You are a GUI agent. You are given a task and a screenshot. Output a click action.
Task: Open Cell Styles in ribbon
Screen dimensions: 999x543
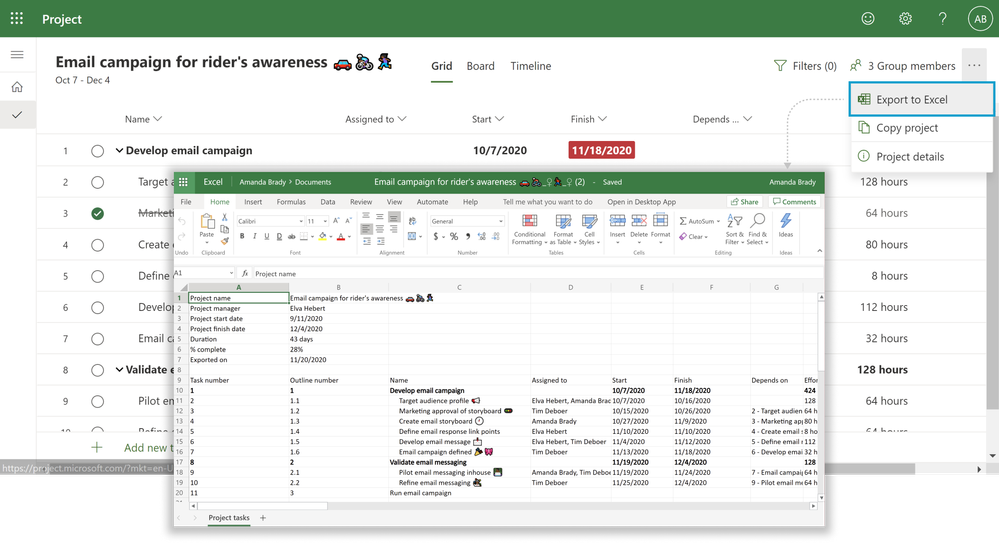tap(589, 229)
